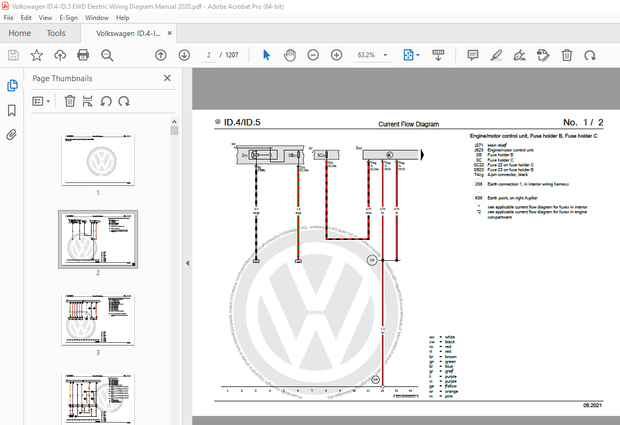Open the Help menu

(x=123, y=18)
